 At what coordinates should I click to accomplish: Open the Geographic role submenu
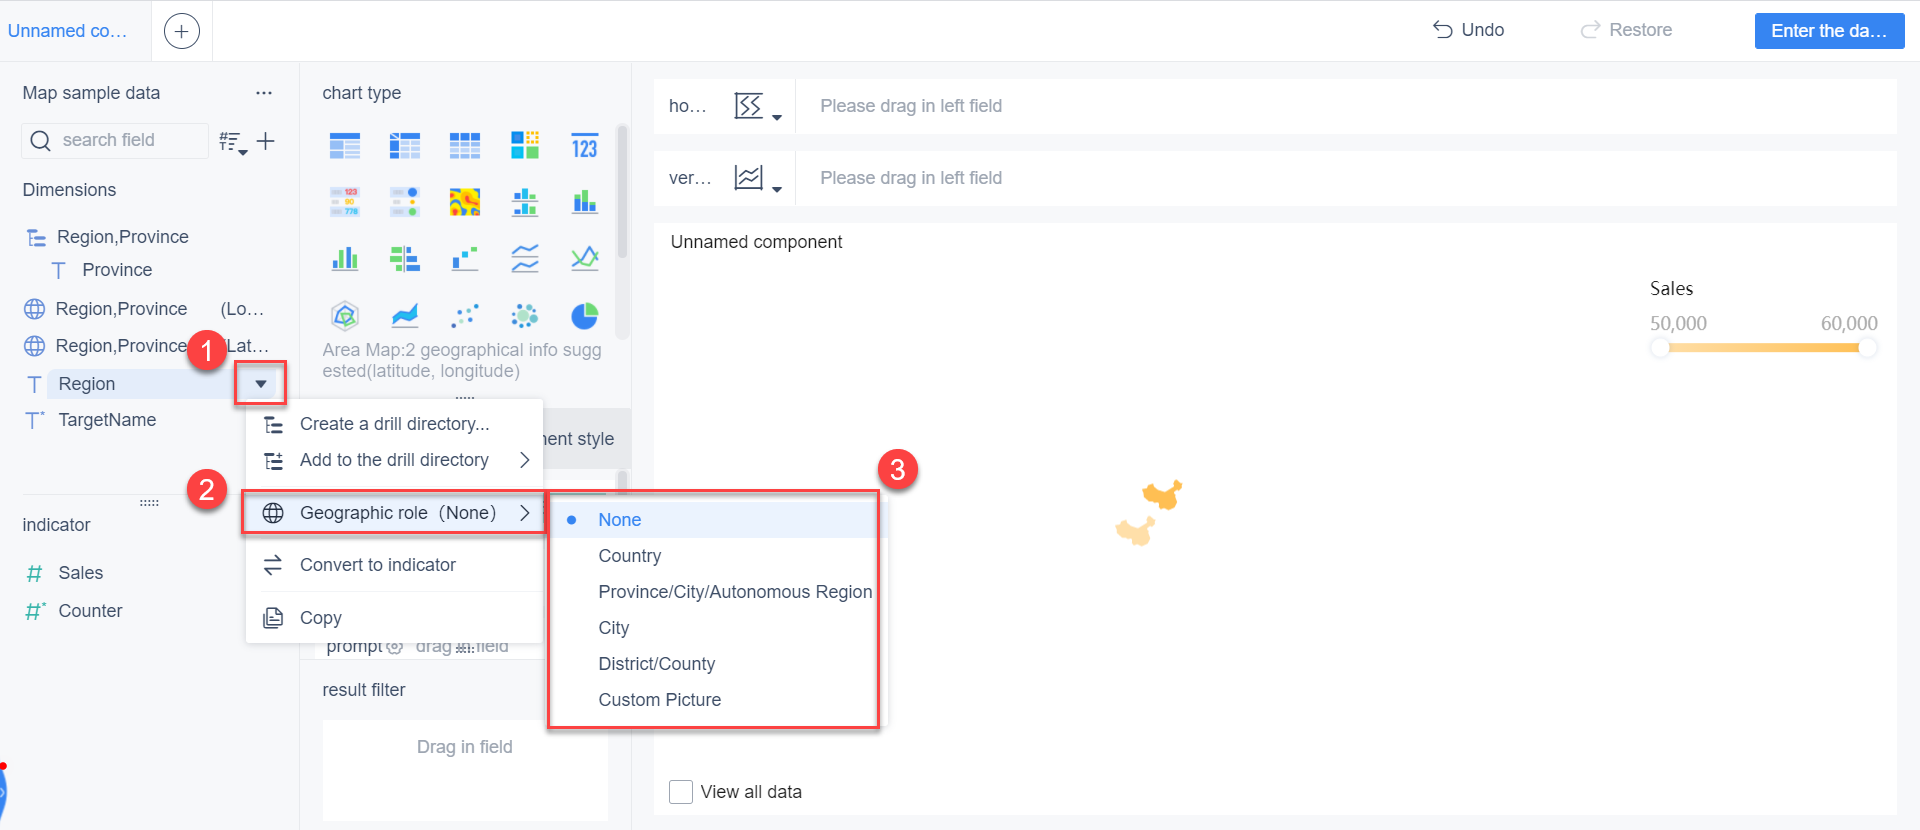(395, 513)
